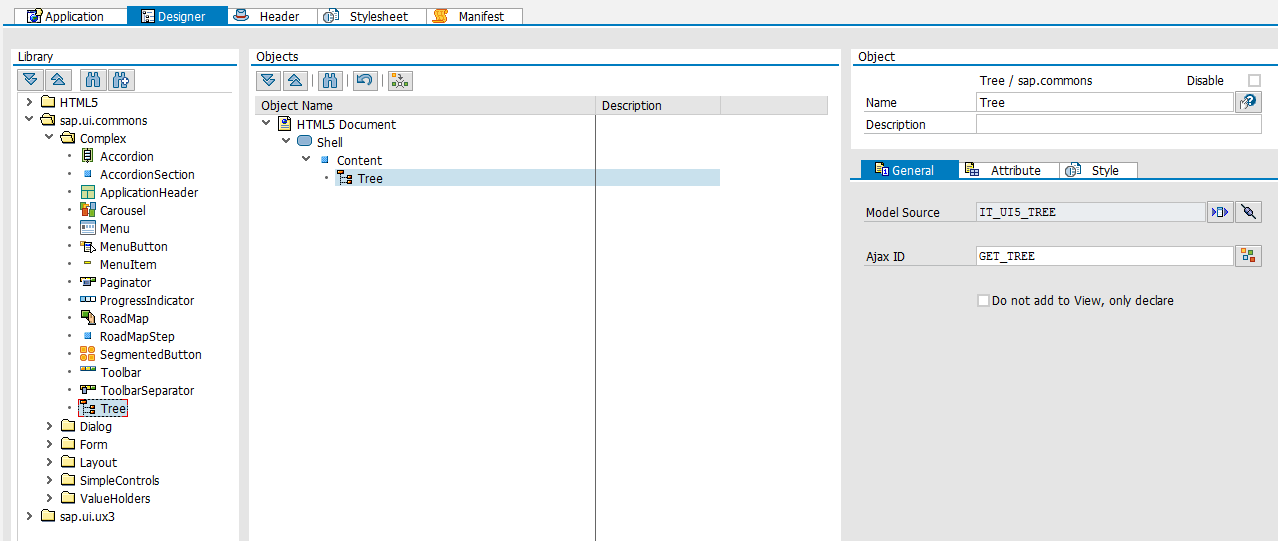Image resolution: width=1278 pixels, height=541 pixels.
Task: Expand the Dialog folder
Action: tap(49, 427)
